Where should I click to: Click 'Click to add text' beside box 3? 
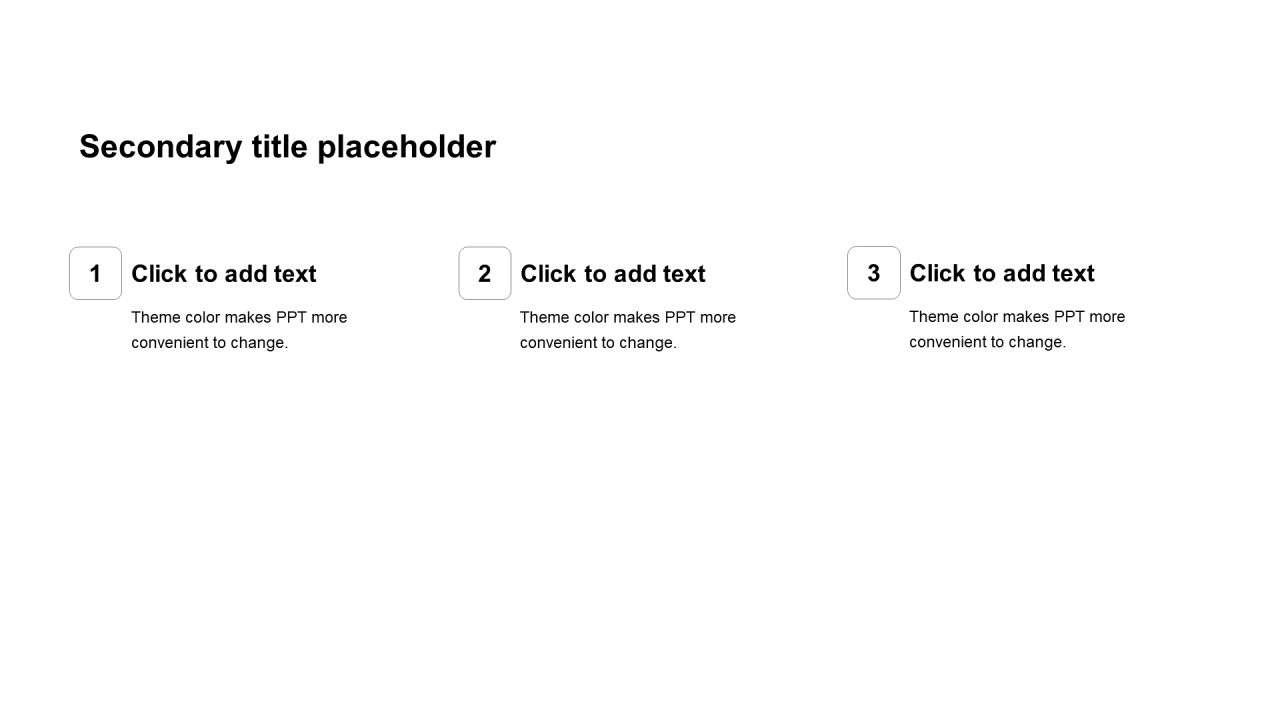[x=1002, y=273]
